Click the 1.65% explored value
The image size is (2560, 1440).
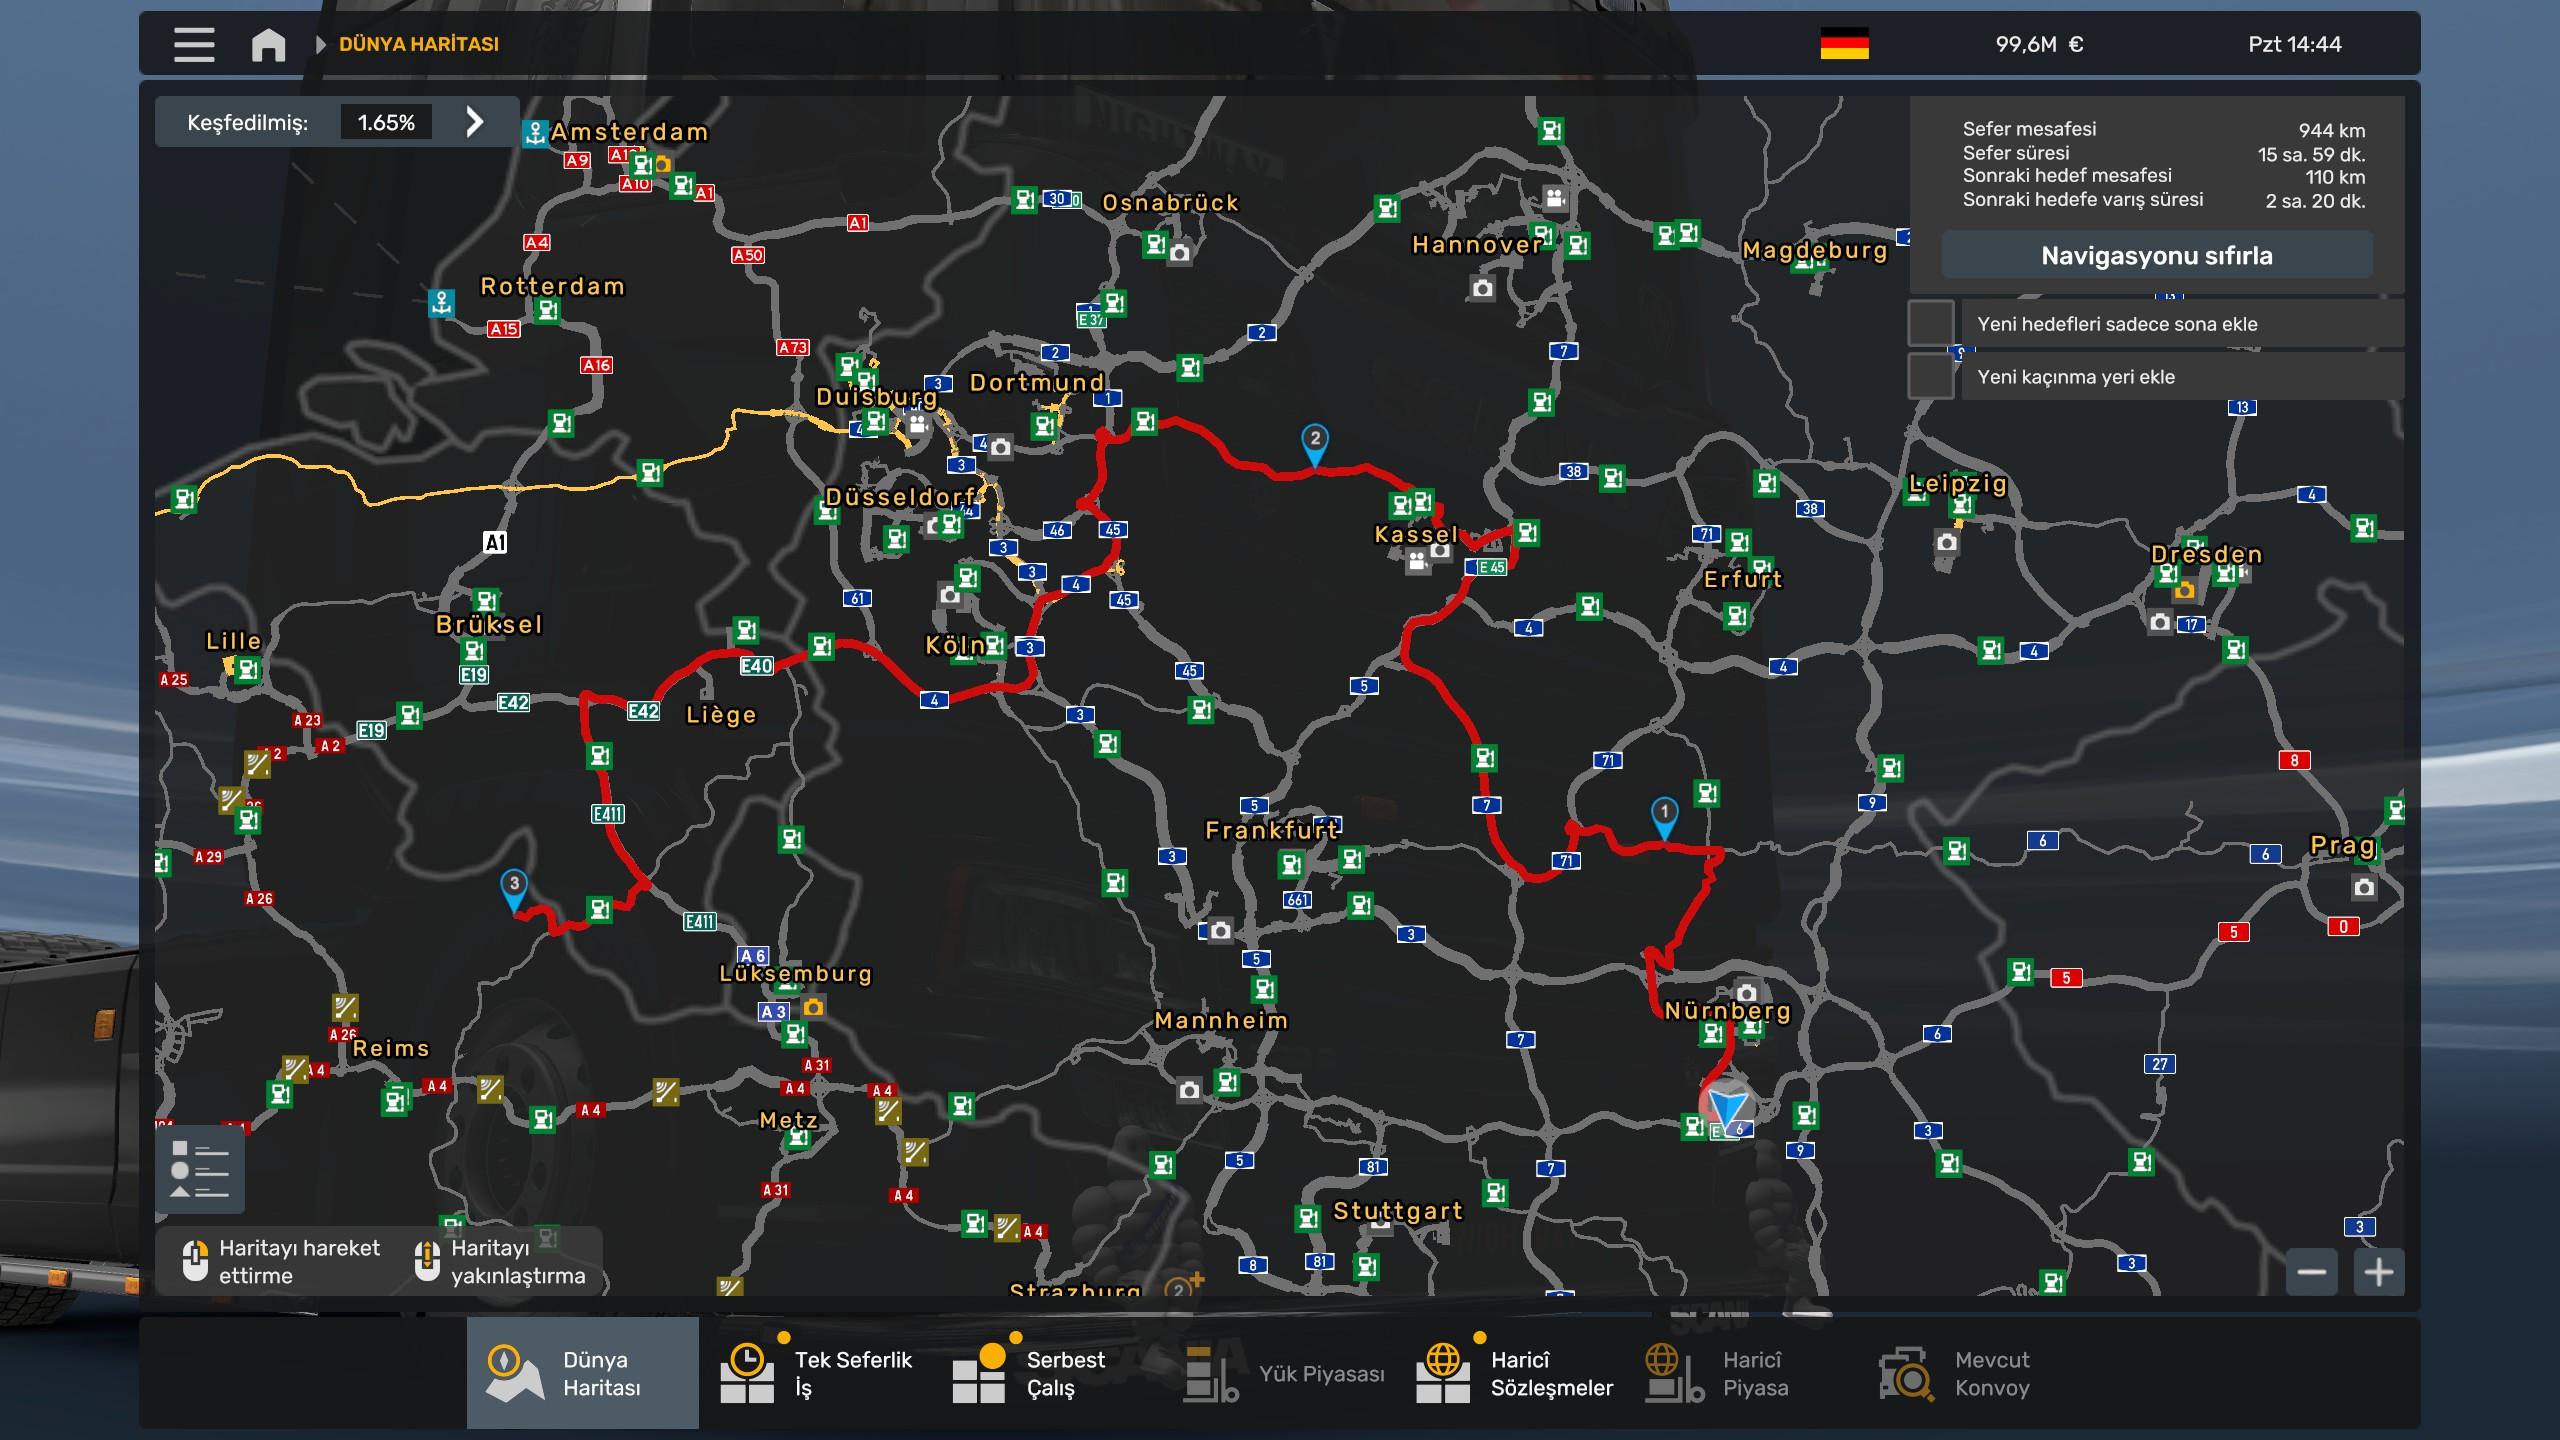pyautogui.click(x=386, y=122)
